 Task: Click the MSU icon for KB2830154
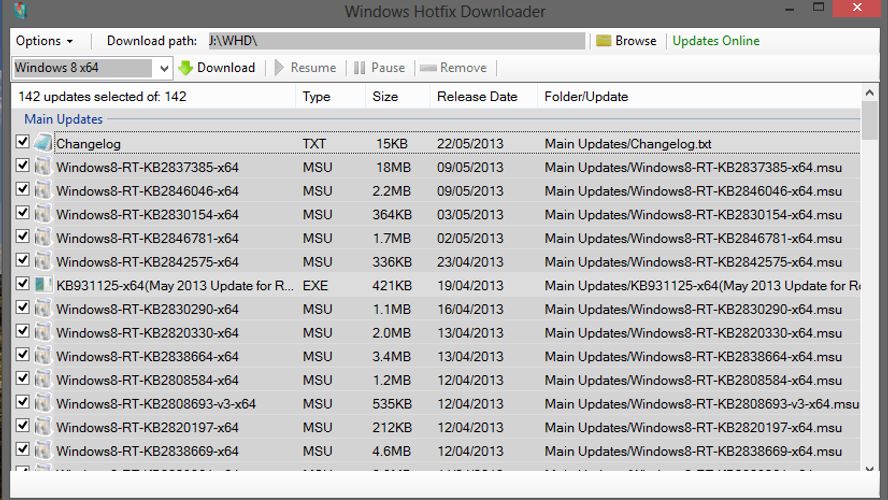coord(42,214)
